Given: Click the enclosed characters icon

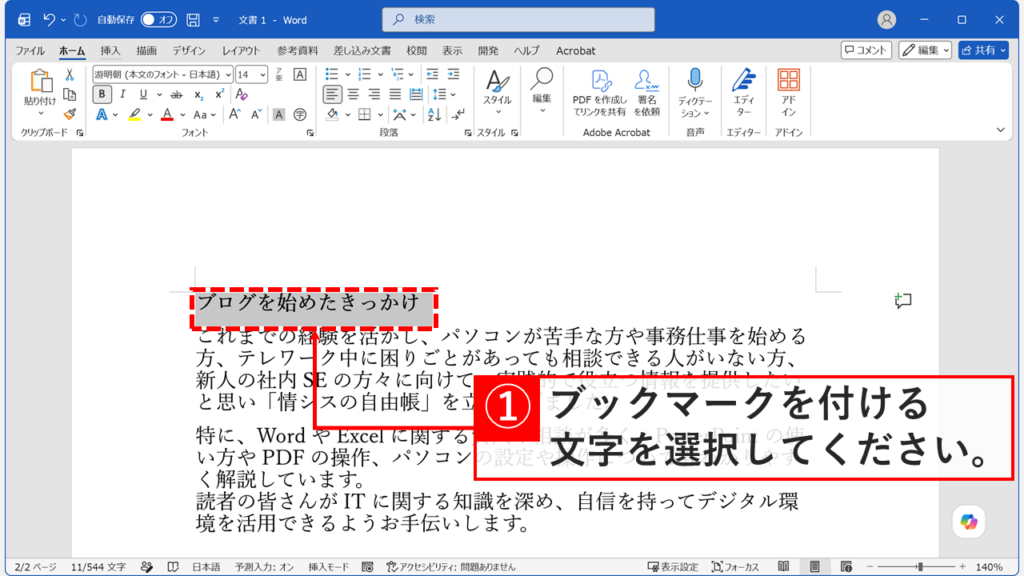Looking at the screenshot, I should click(x=300, y=115).
